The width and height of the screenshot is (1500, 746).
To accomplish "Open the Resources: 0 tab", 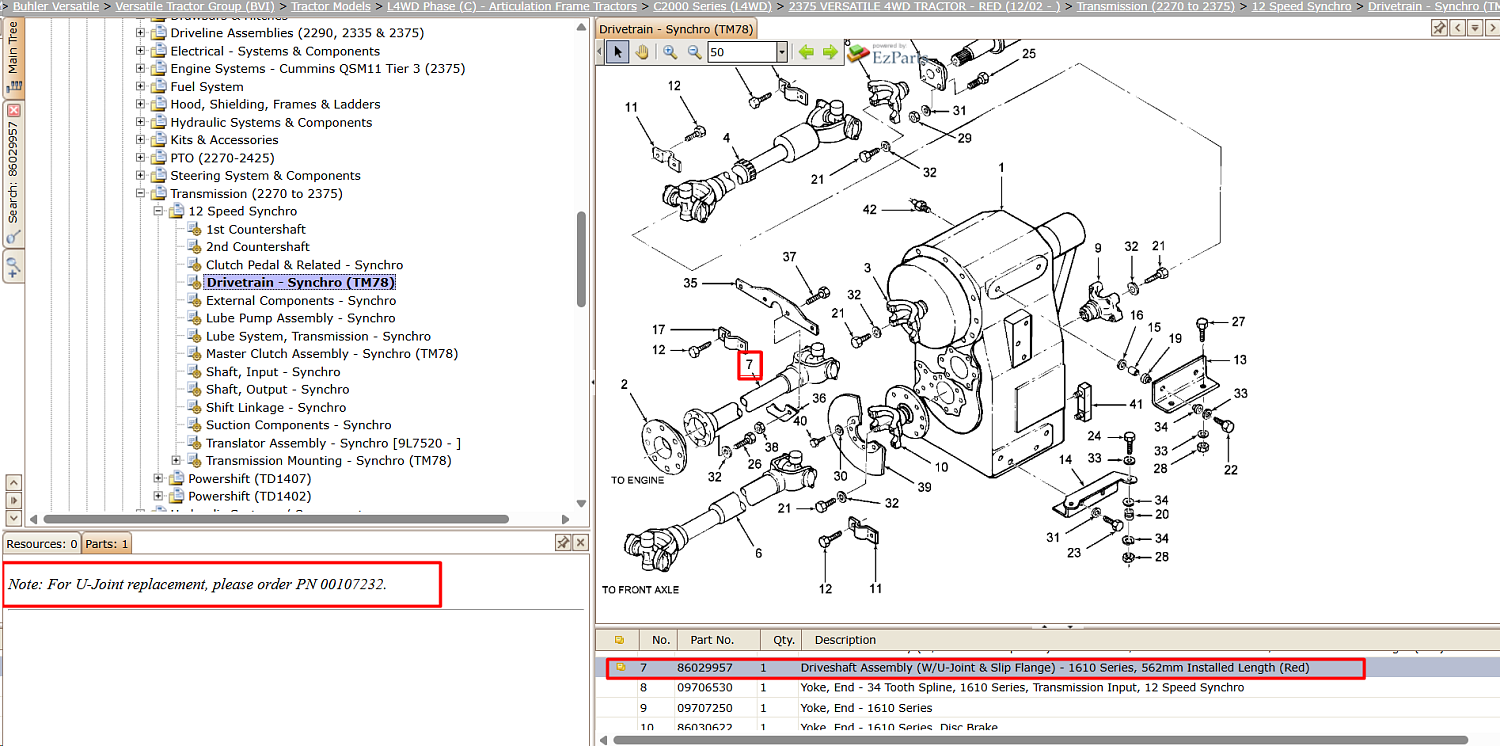I will [x=41, y=544].
